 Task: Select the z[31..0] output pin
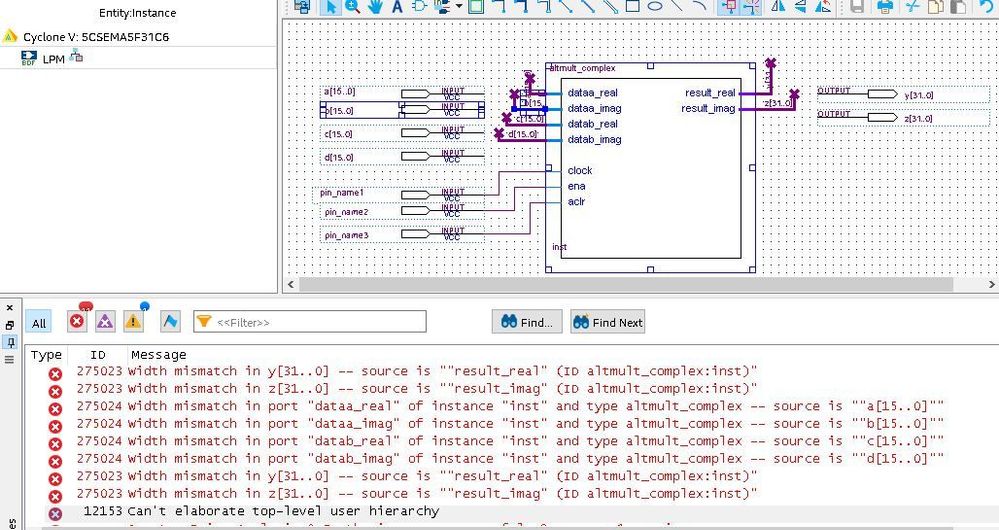903,118
